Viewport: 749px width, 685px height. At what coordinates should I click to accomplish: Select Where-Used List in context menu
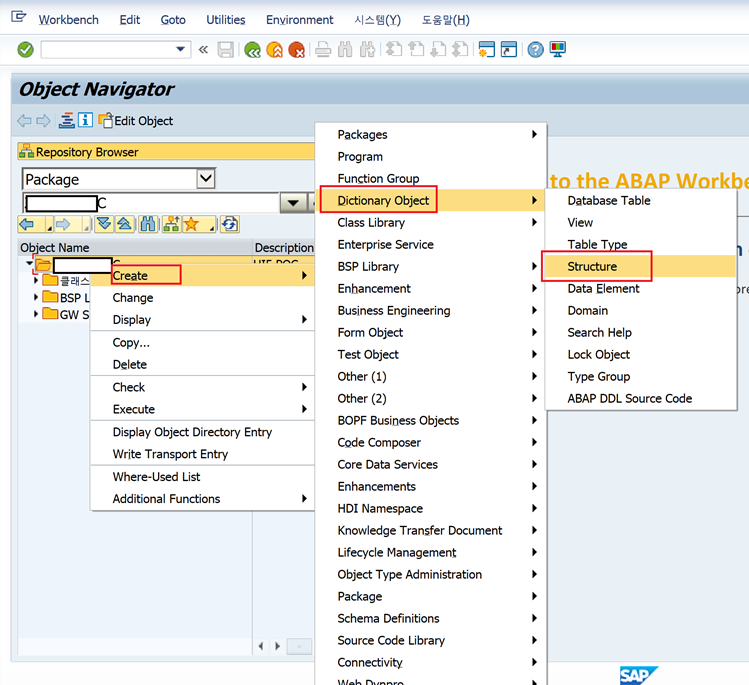click(202, 476)
